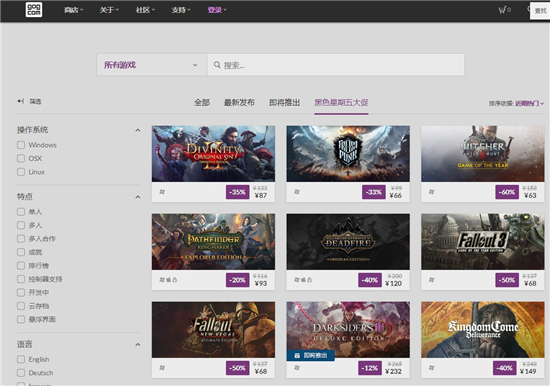Screen dimensions: 550x386
Task: Open Pathfinder Kingmaker game thumbnail
Action: point(213,242)
